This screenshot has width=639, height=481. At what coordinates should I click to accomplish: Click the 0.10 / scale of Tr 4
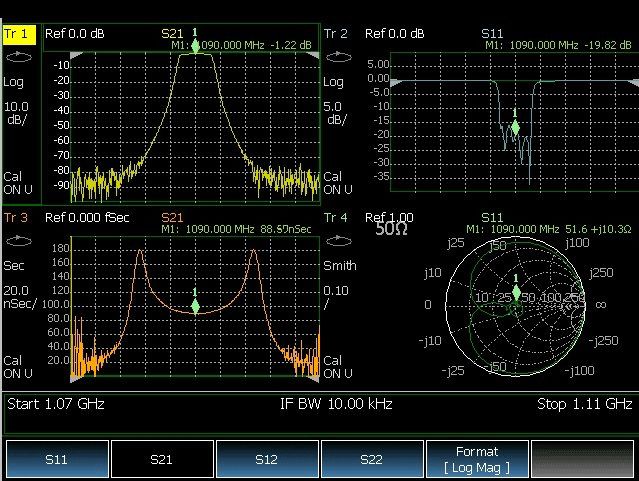pos(336,297)
